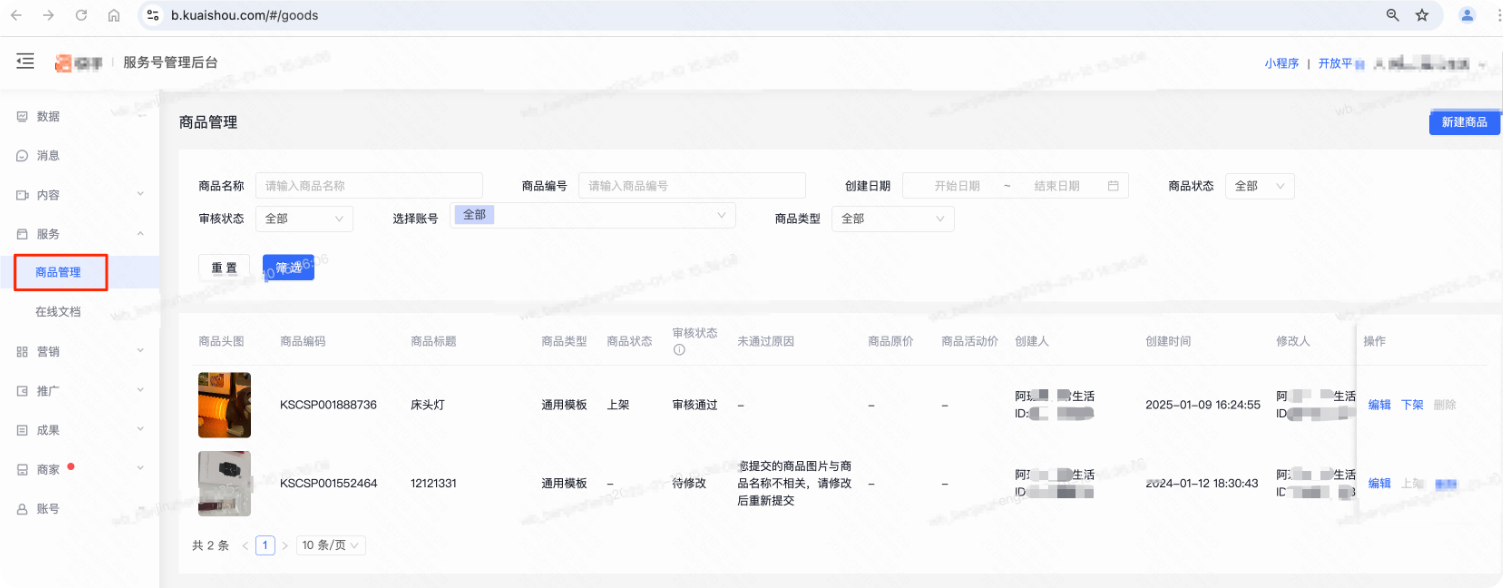This screenshot has height=588, width=1503.
Task: Open the 商品状态 dropdown showing 全部
Action: point(1259,185)
